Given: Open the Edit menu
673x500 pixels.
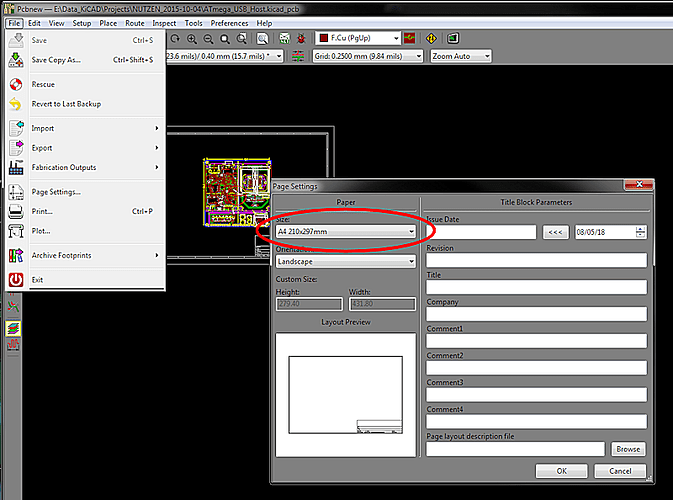Looking at the screenshot, I should click(x=34, y=23).
